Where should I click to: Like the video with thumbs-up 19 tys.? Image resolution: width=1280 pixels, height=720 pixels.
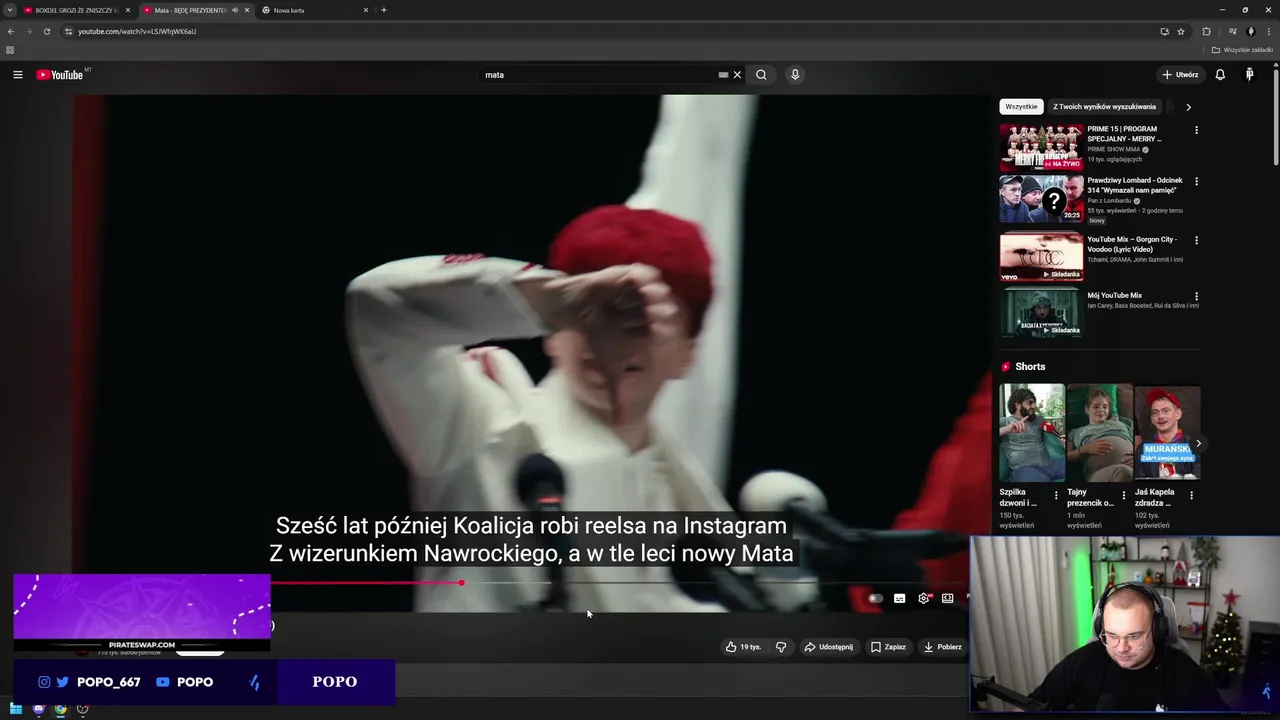pyautogui.click(x=743, y=647)
